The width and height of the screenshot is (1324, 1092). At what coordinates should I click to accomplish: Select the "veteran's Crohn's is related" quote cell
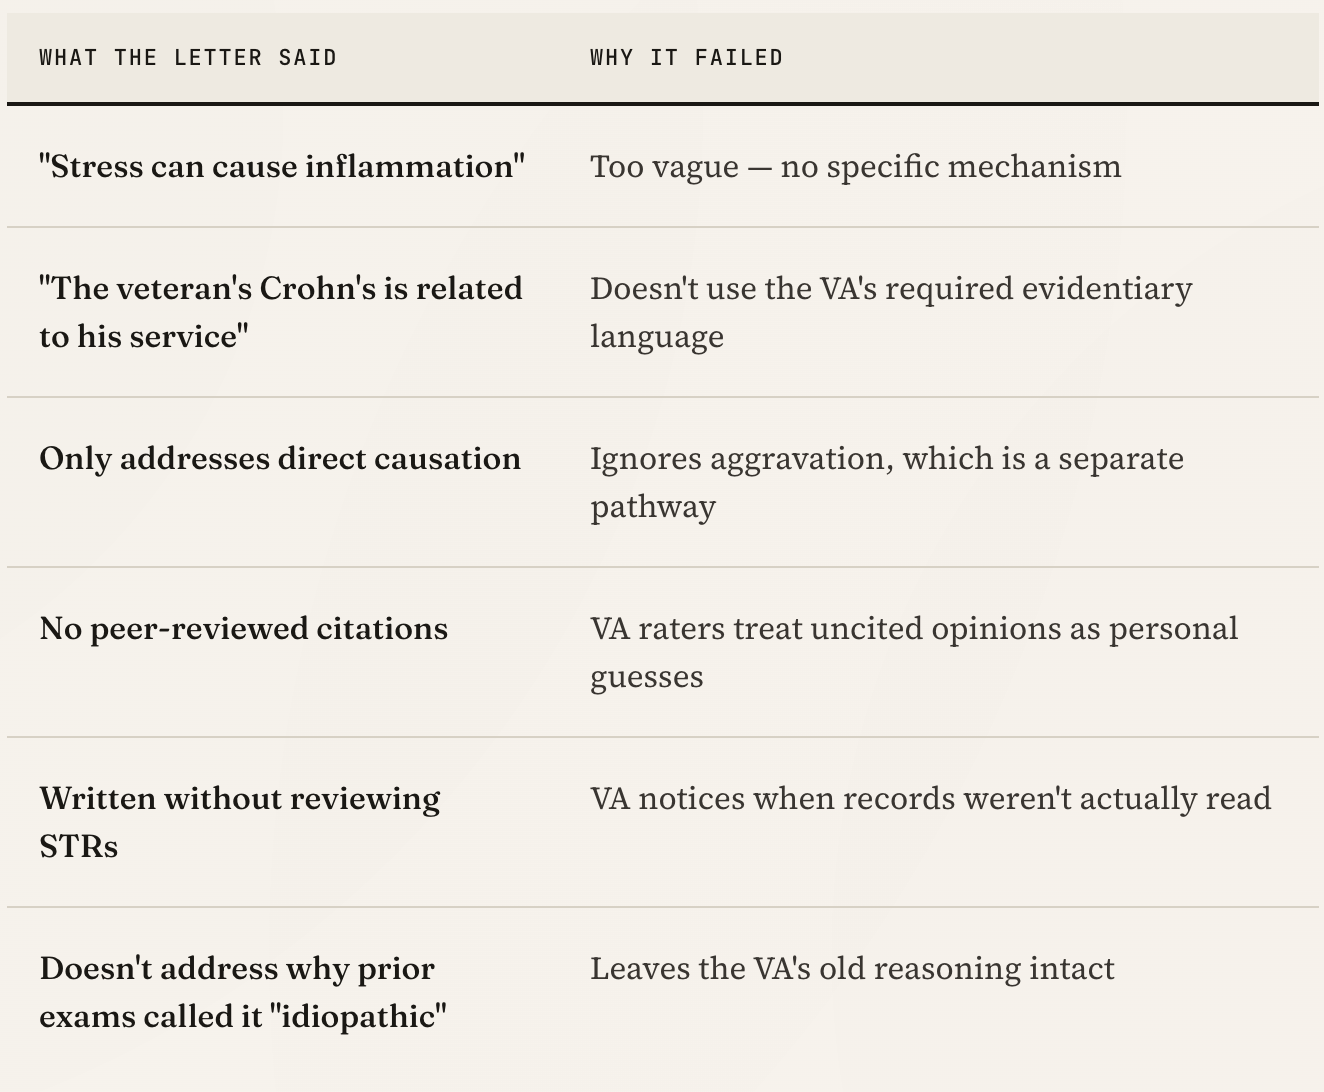click(281, 312)
